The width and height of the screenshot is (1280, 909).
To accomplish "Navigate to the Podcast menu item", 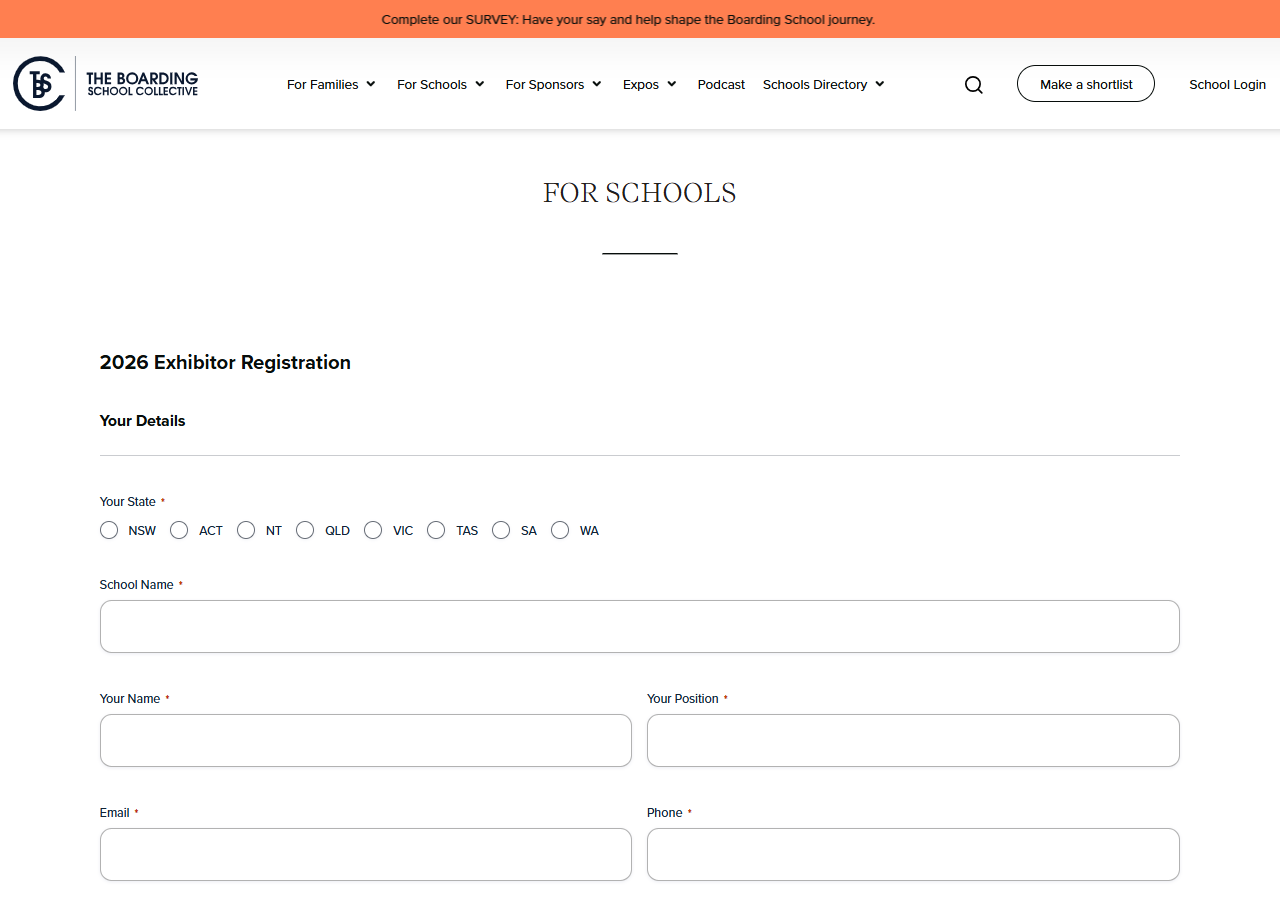I will click(721, 84).
